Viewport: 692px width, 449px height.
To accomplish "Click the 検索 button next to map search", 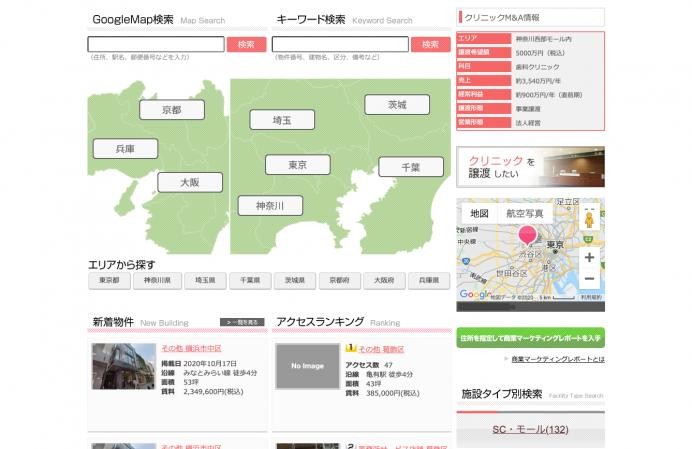I will click(246, 45).
